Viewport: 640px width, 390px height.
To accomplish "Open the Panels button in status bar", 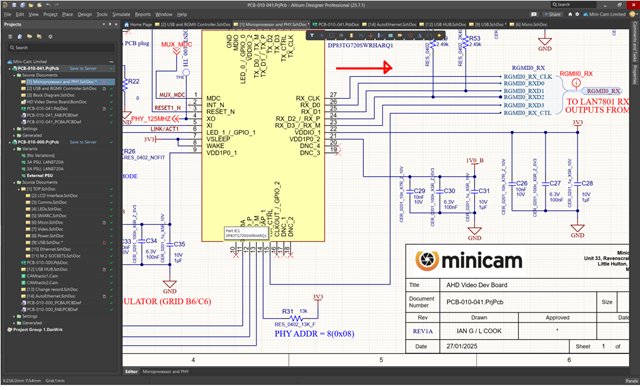I will (631, 381).
